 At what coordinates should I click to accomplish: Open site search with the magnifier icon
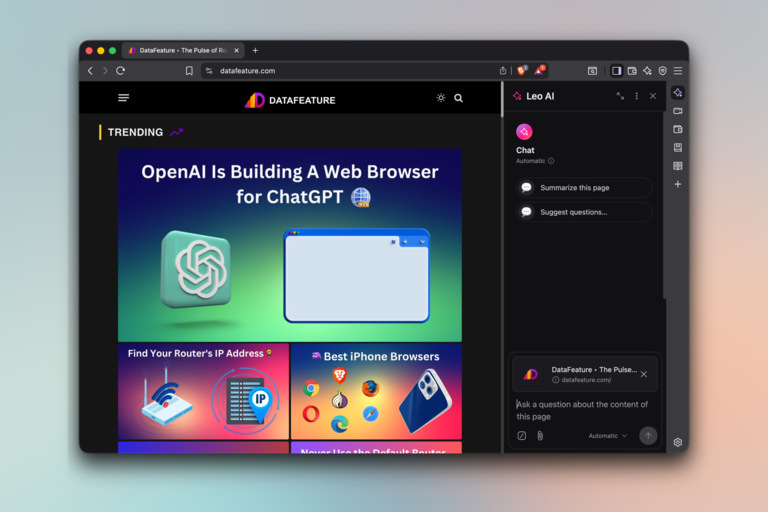pos(458,98)
